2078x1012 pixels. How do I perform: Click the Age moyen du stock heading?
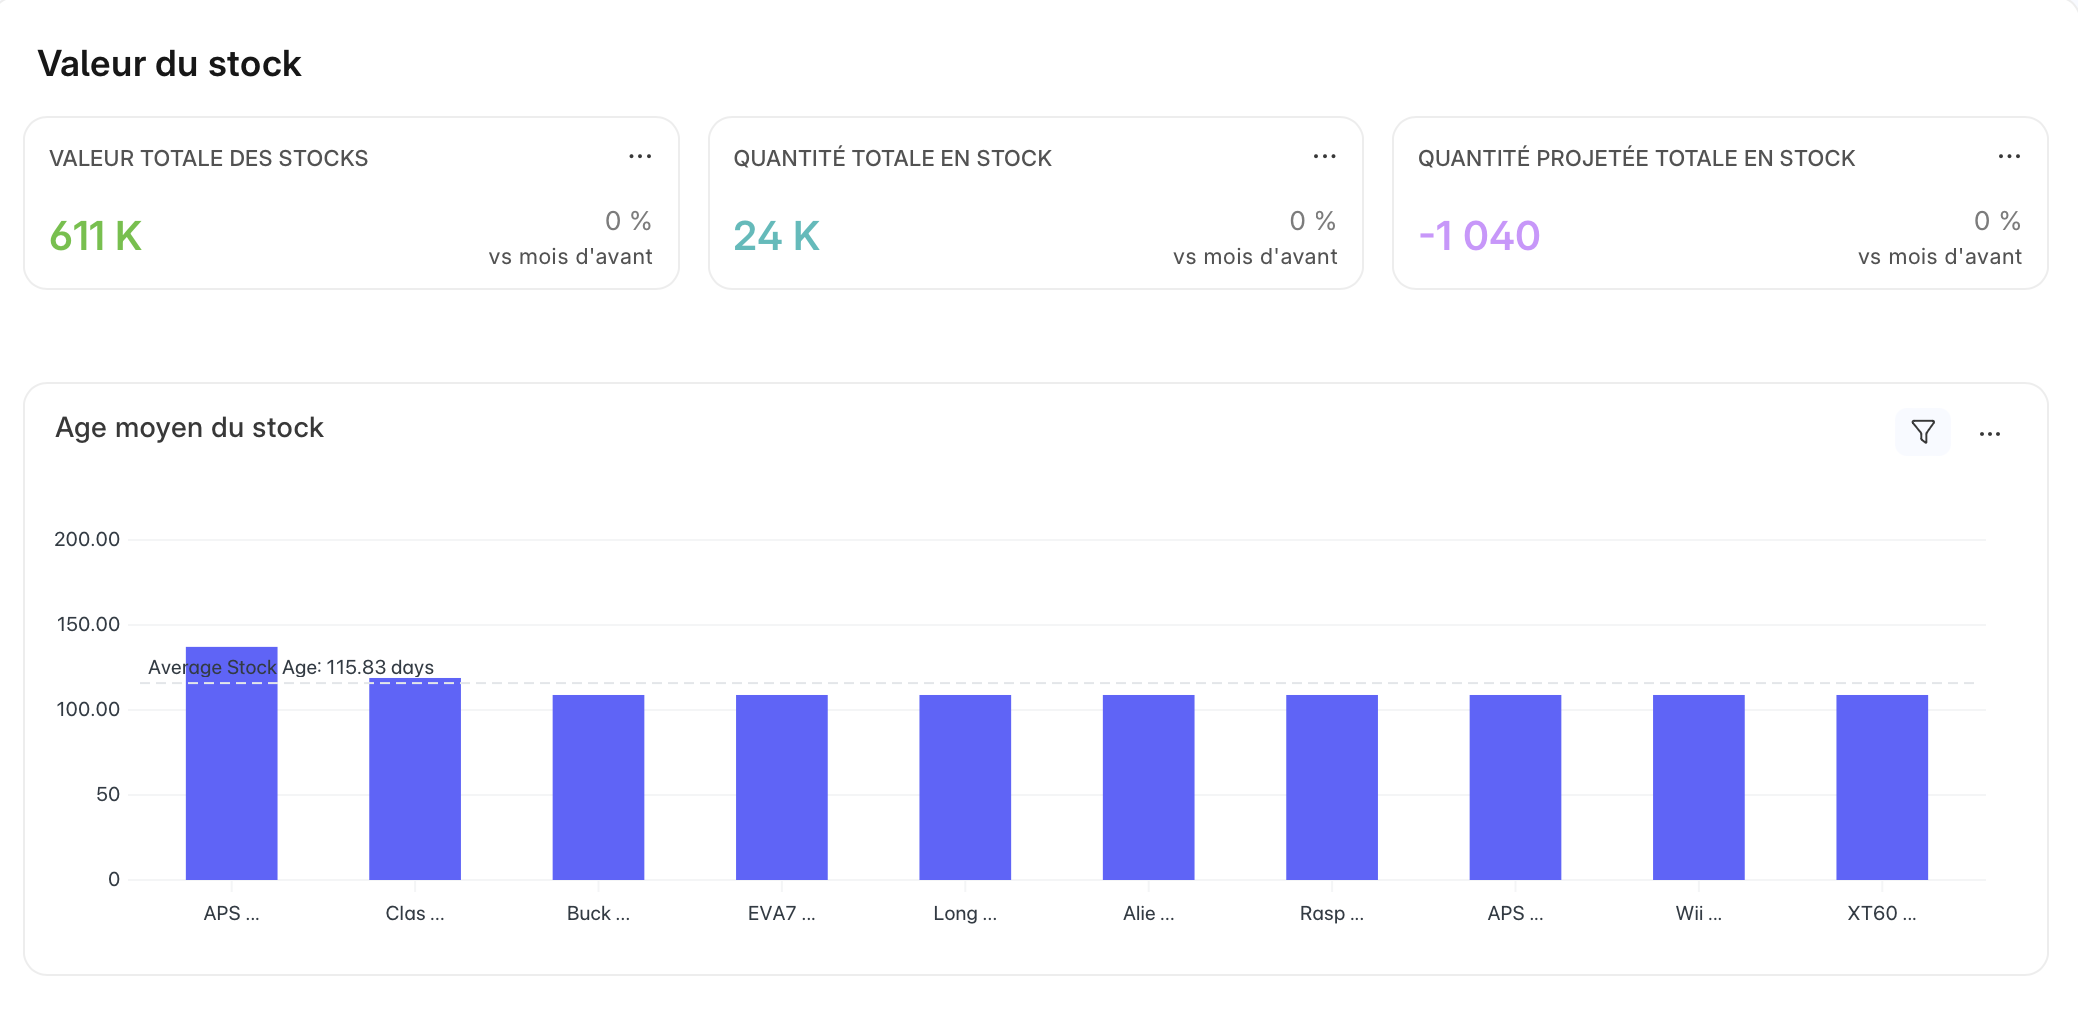point(189,428)
